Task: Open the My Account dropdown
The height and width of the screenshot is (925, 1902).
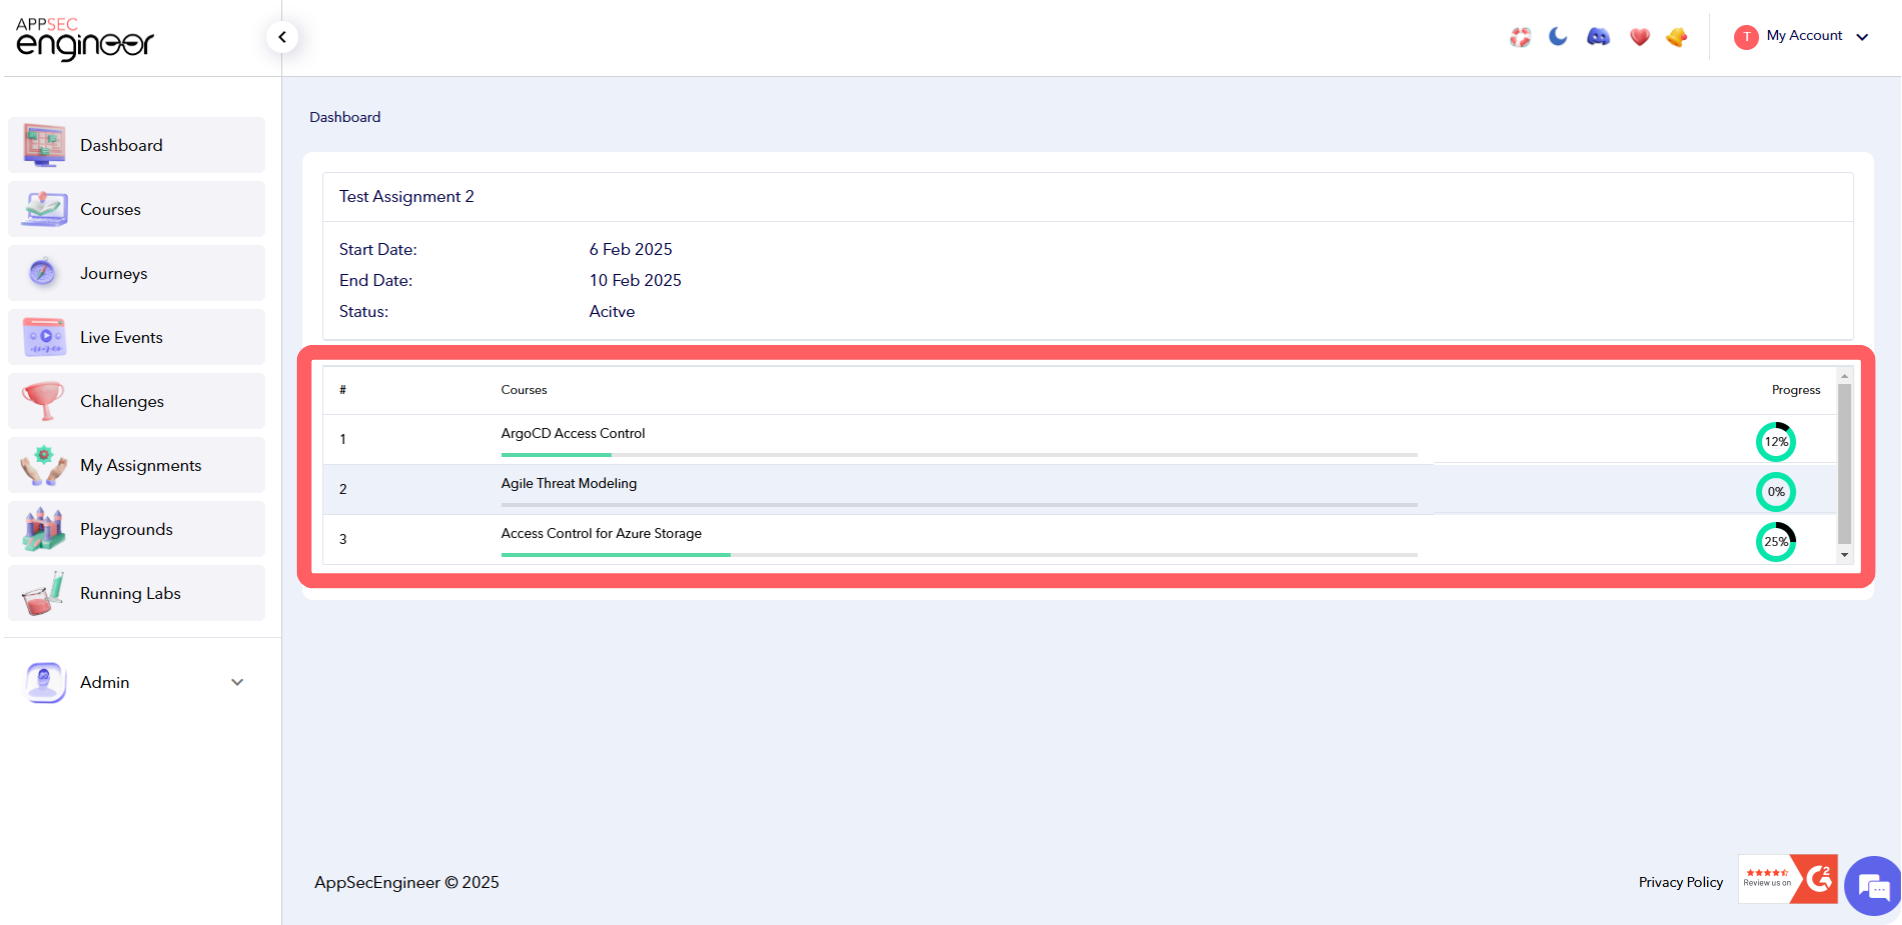Action: [1802, 36]
